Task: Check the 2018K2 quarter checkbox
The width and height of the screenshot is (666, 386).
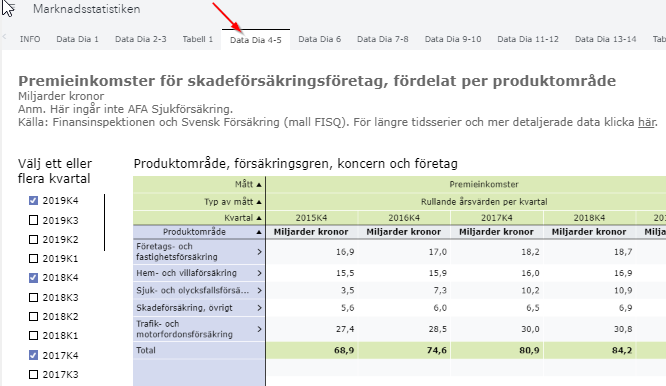Action: tap(33, 316)
